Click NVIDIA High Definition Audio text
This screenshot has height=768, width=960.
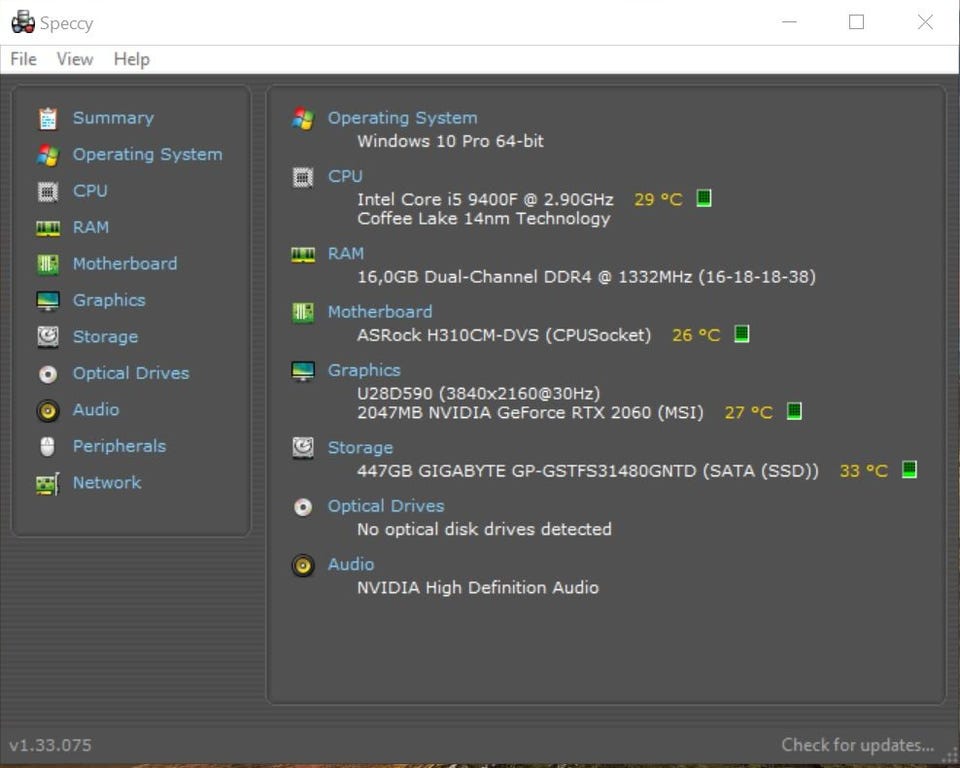pyautogui.click(x=478, y=588)
